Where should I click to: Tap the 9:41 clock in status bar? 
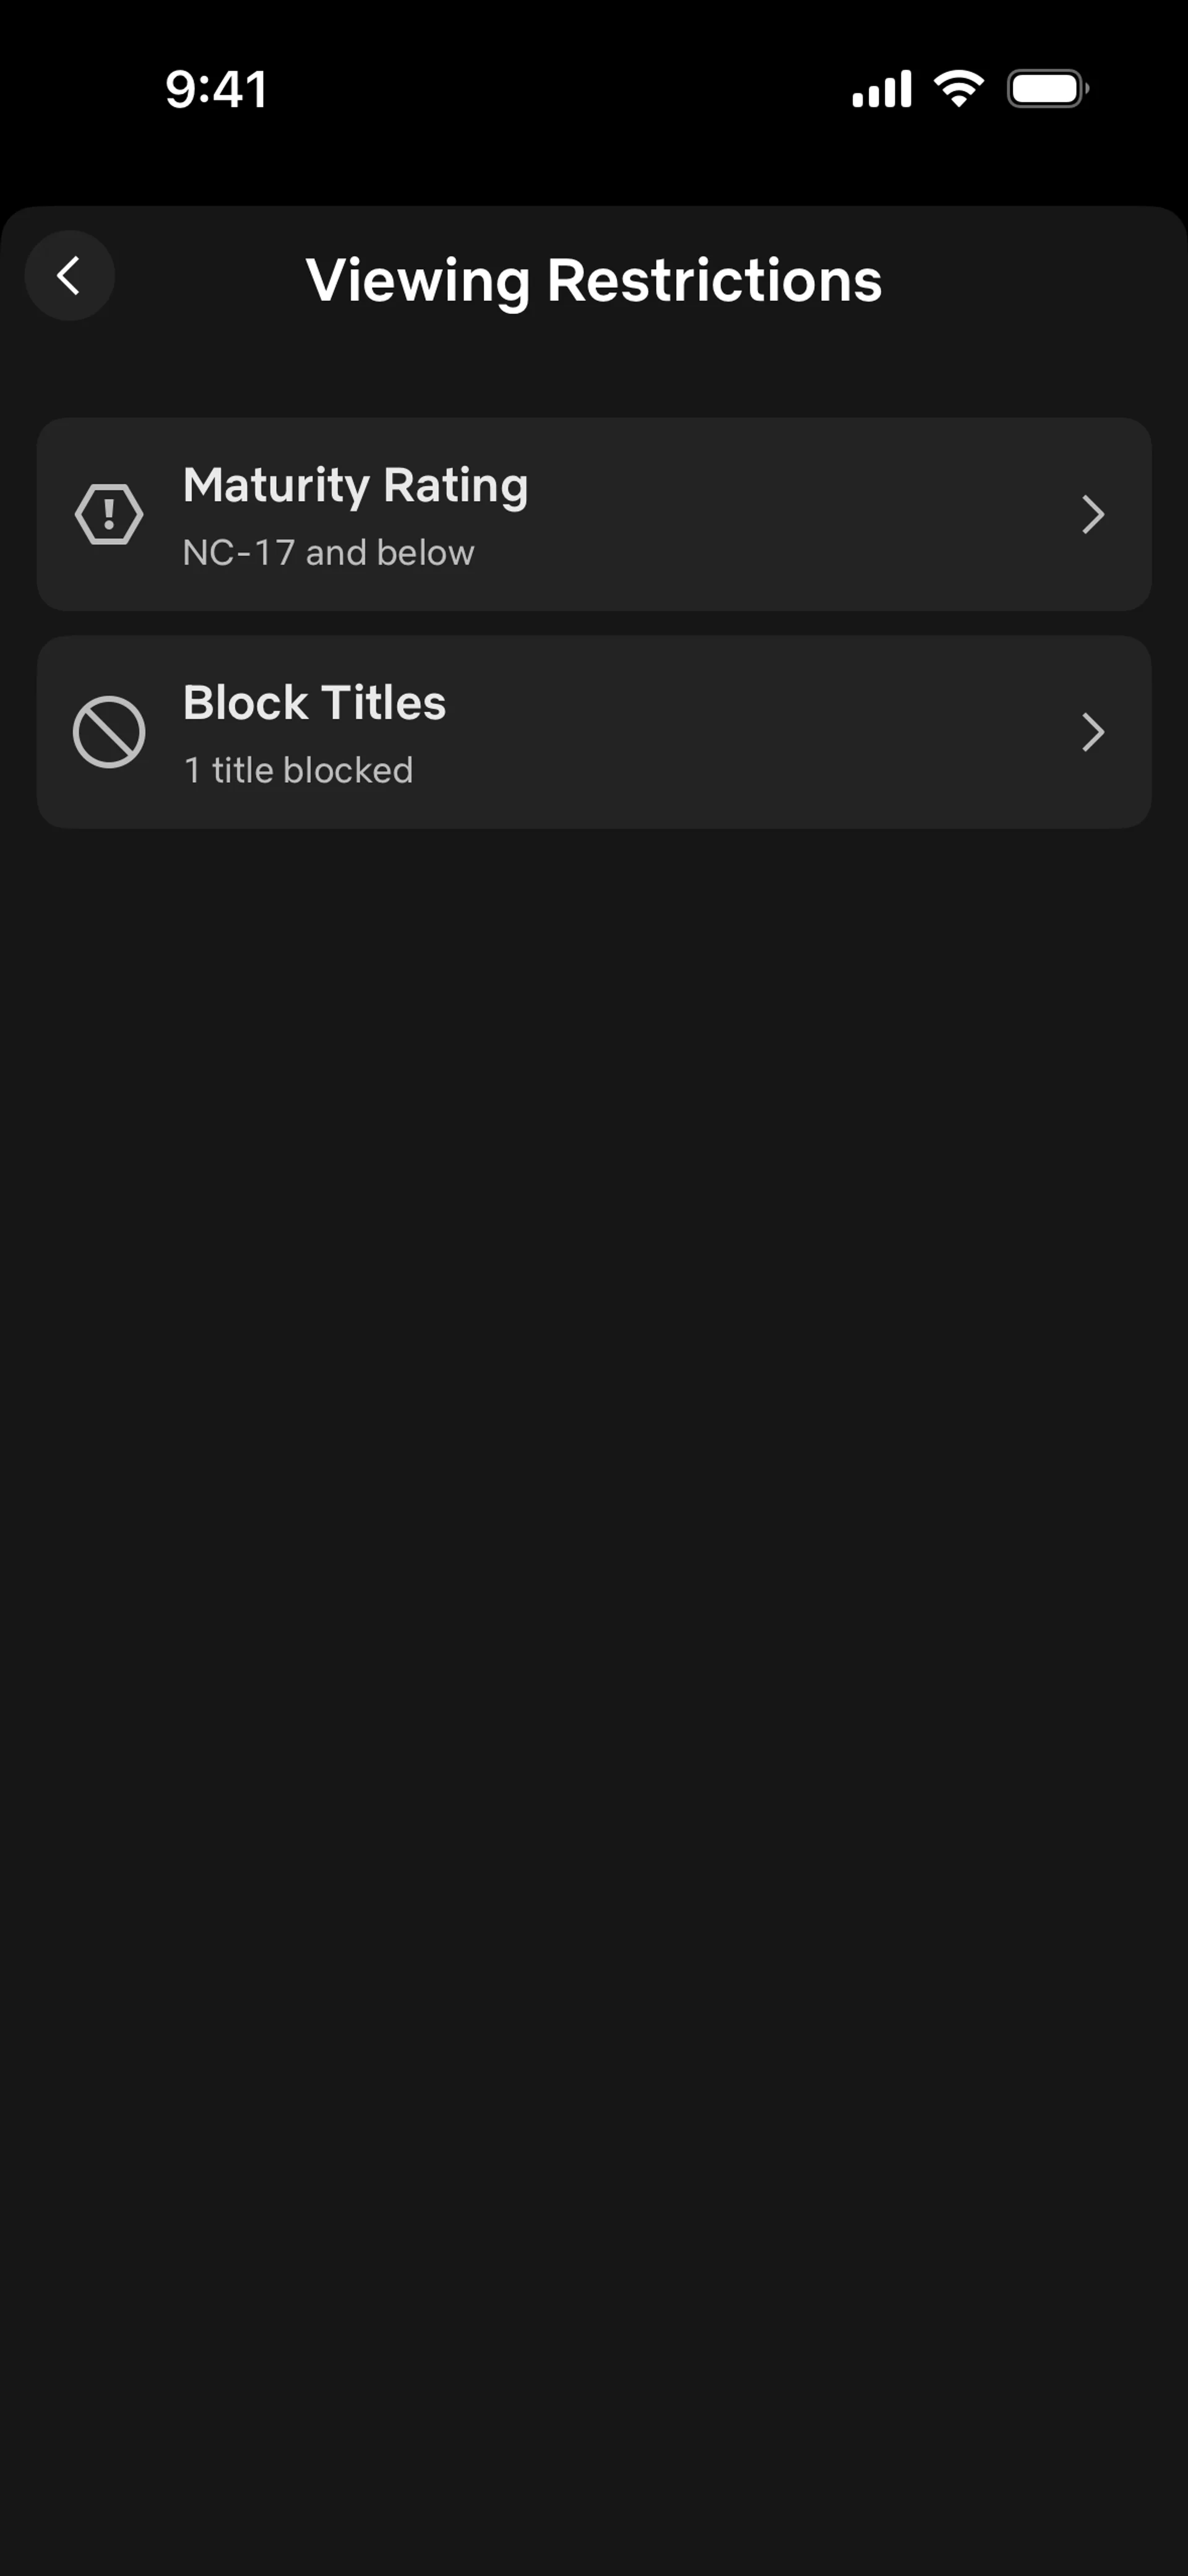[216, 89]
